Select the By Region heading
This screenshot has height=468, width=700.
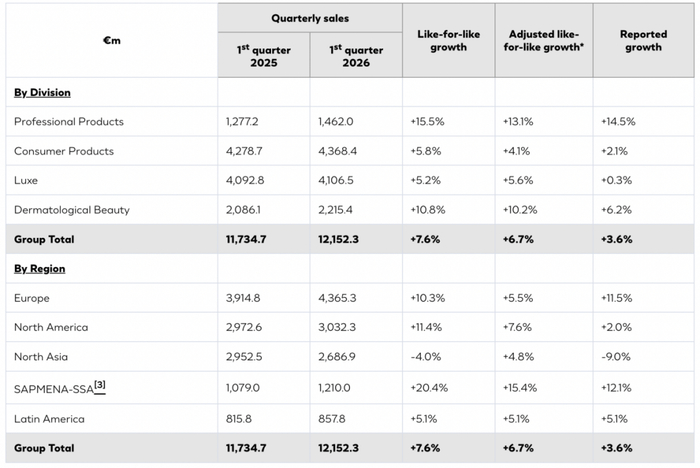coord(40,268)
